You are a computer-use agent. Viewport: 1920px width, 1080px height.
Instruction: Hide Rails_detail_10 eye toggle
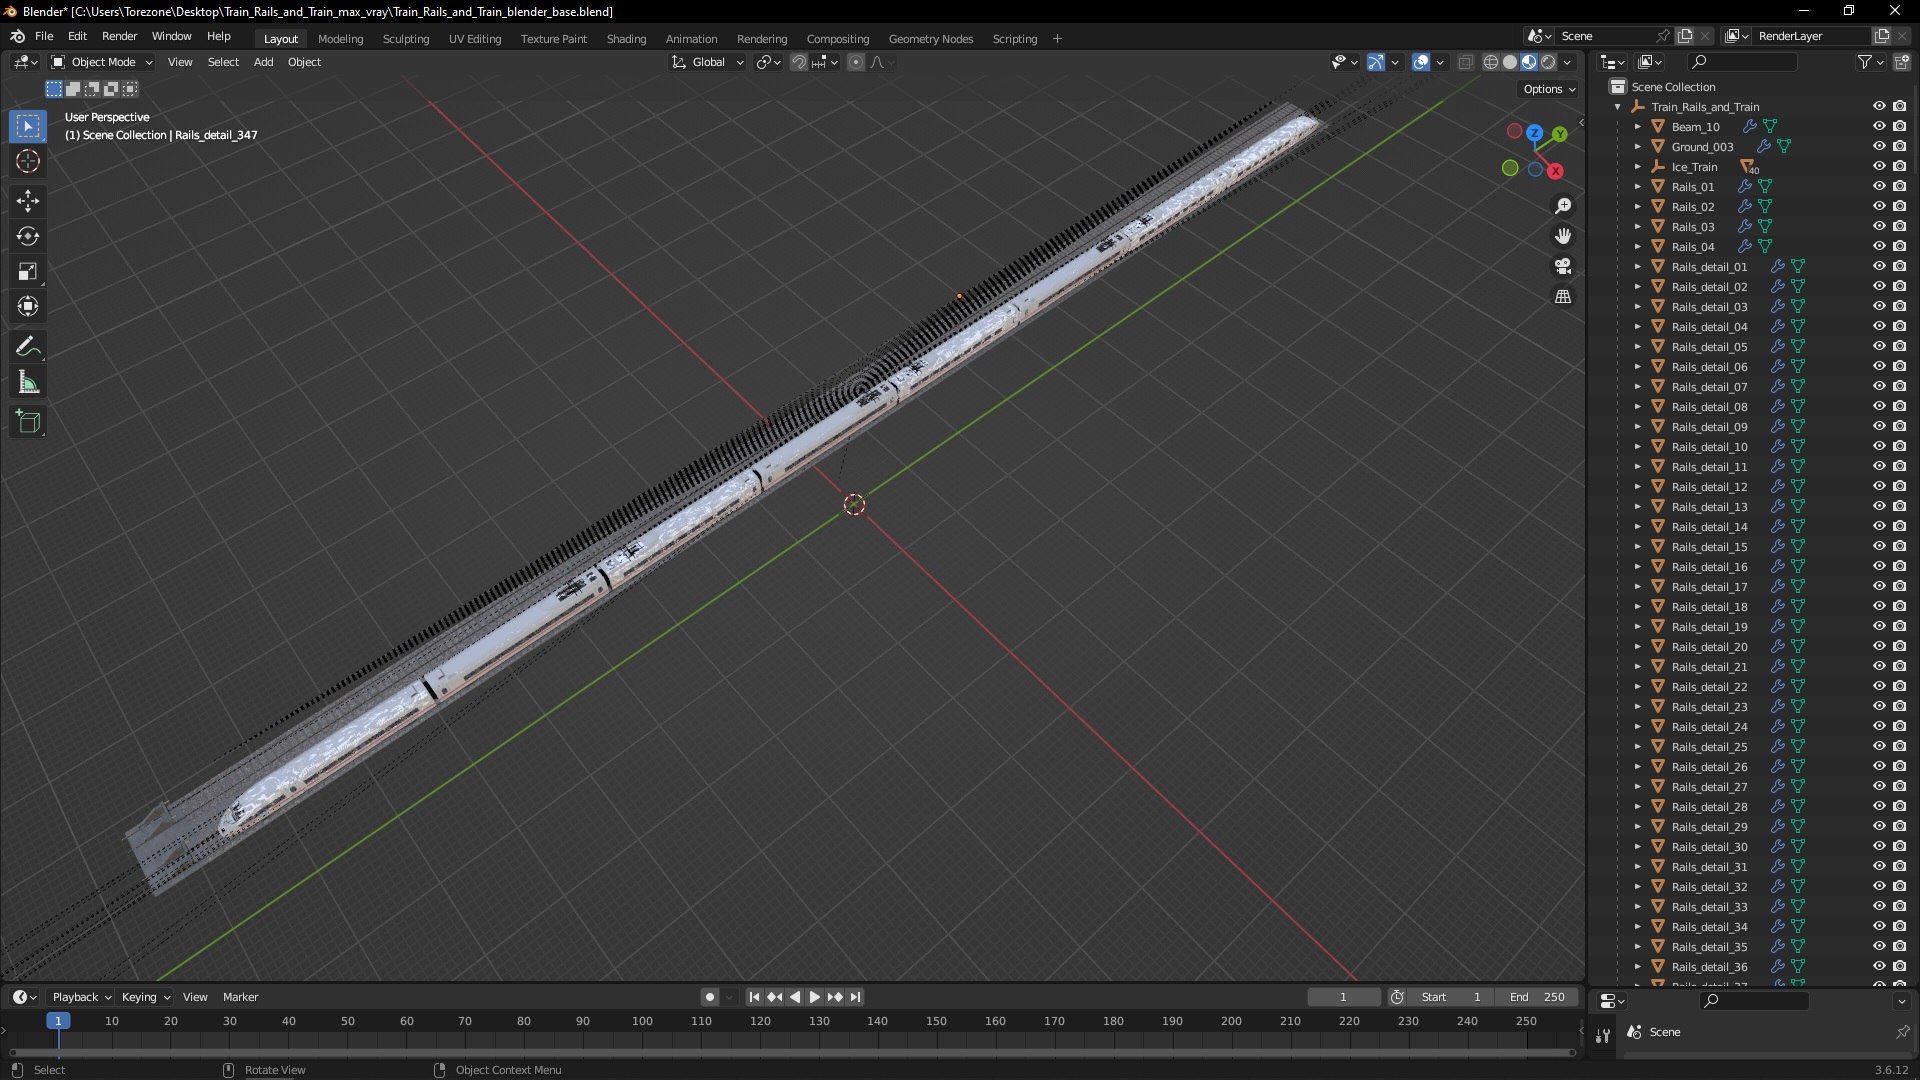(1879, 446)
